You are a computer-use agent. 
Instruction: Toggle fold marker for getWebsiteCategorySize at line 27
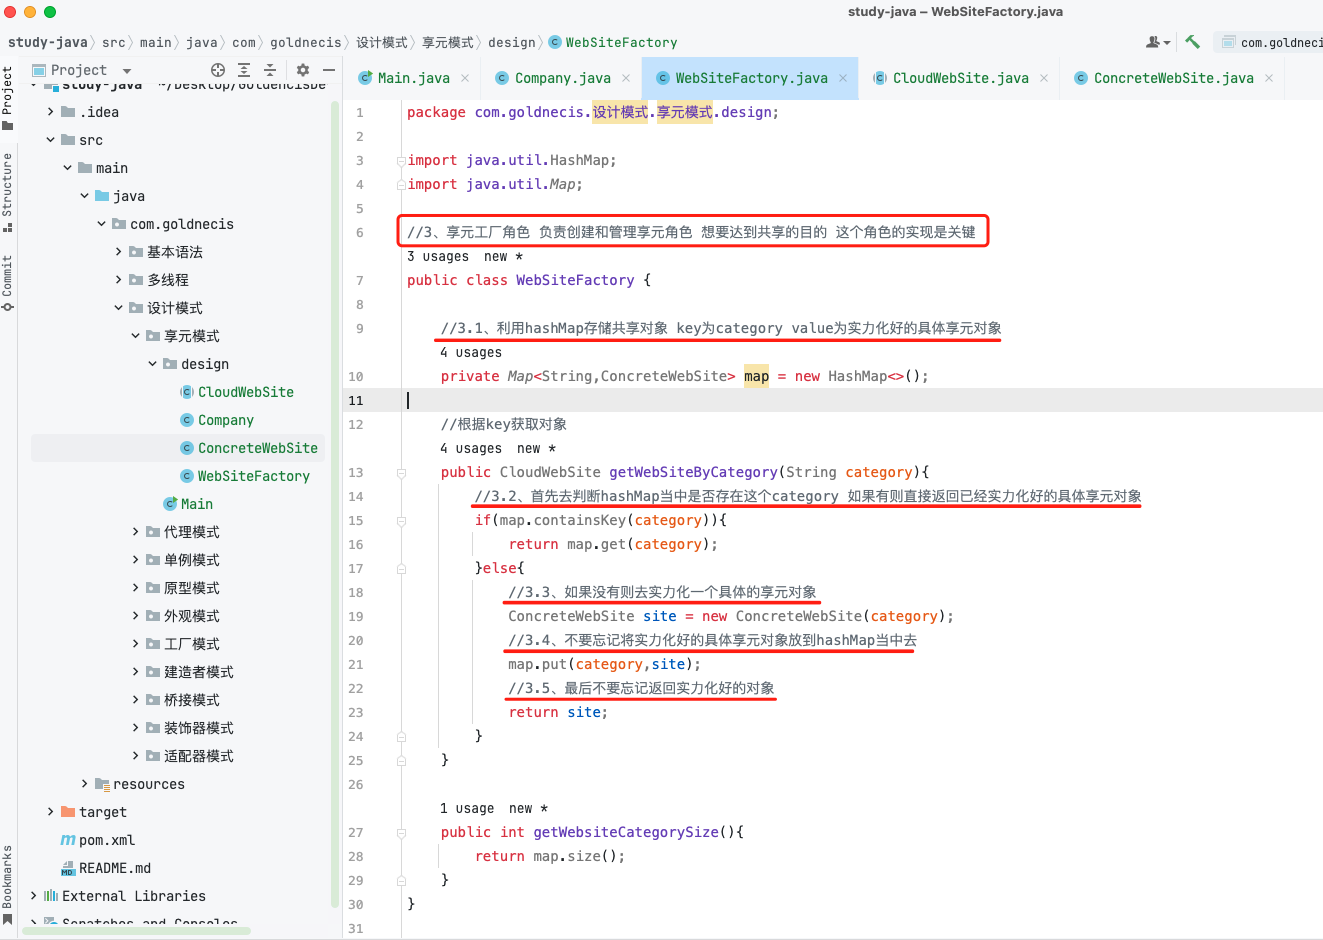click(401, 832)
